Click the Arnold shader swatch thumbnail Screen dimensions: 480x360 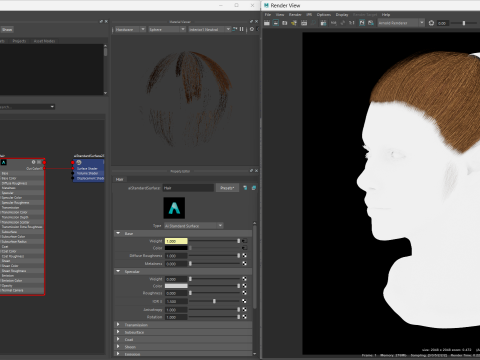tap(174, 208)
